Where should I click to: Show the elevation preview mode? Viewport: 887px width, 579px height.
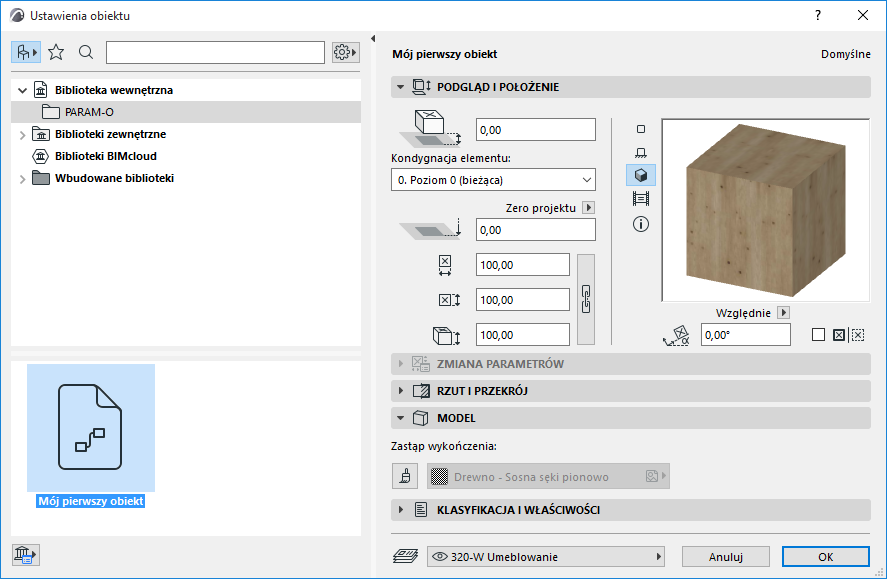tap(641, 151)
